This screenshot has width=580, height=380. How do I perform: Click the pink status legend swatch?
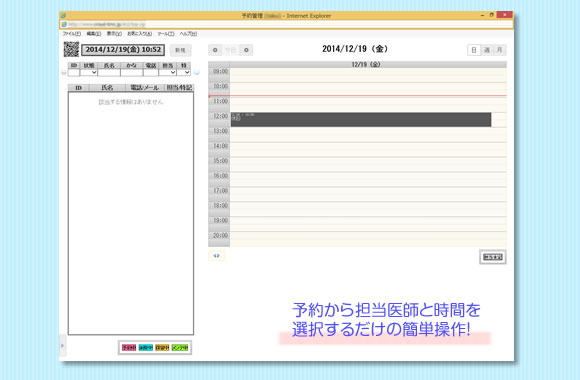129,347
